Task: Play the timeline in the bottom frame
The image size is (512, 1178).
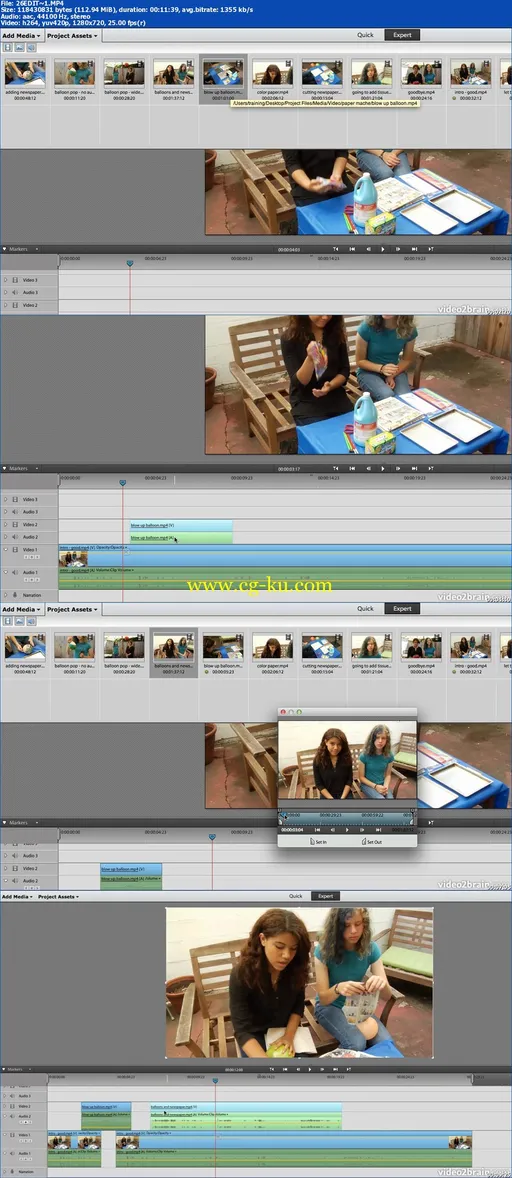Action: point(309,1068)
